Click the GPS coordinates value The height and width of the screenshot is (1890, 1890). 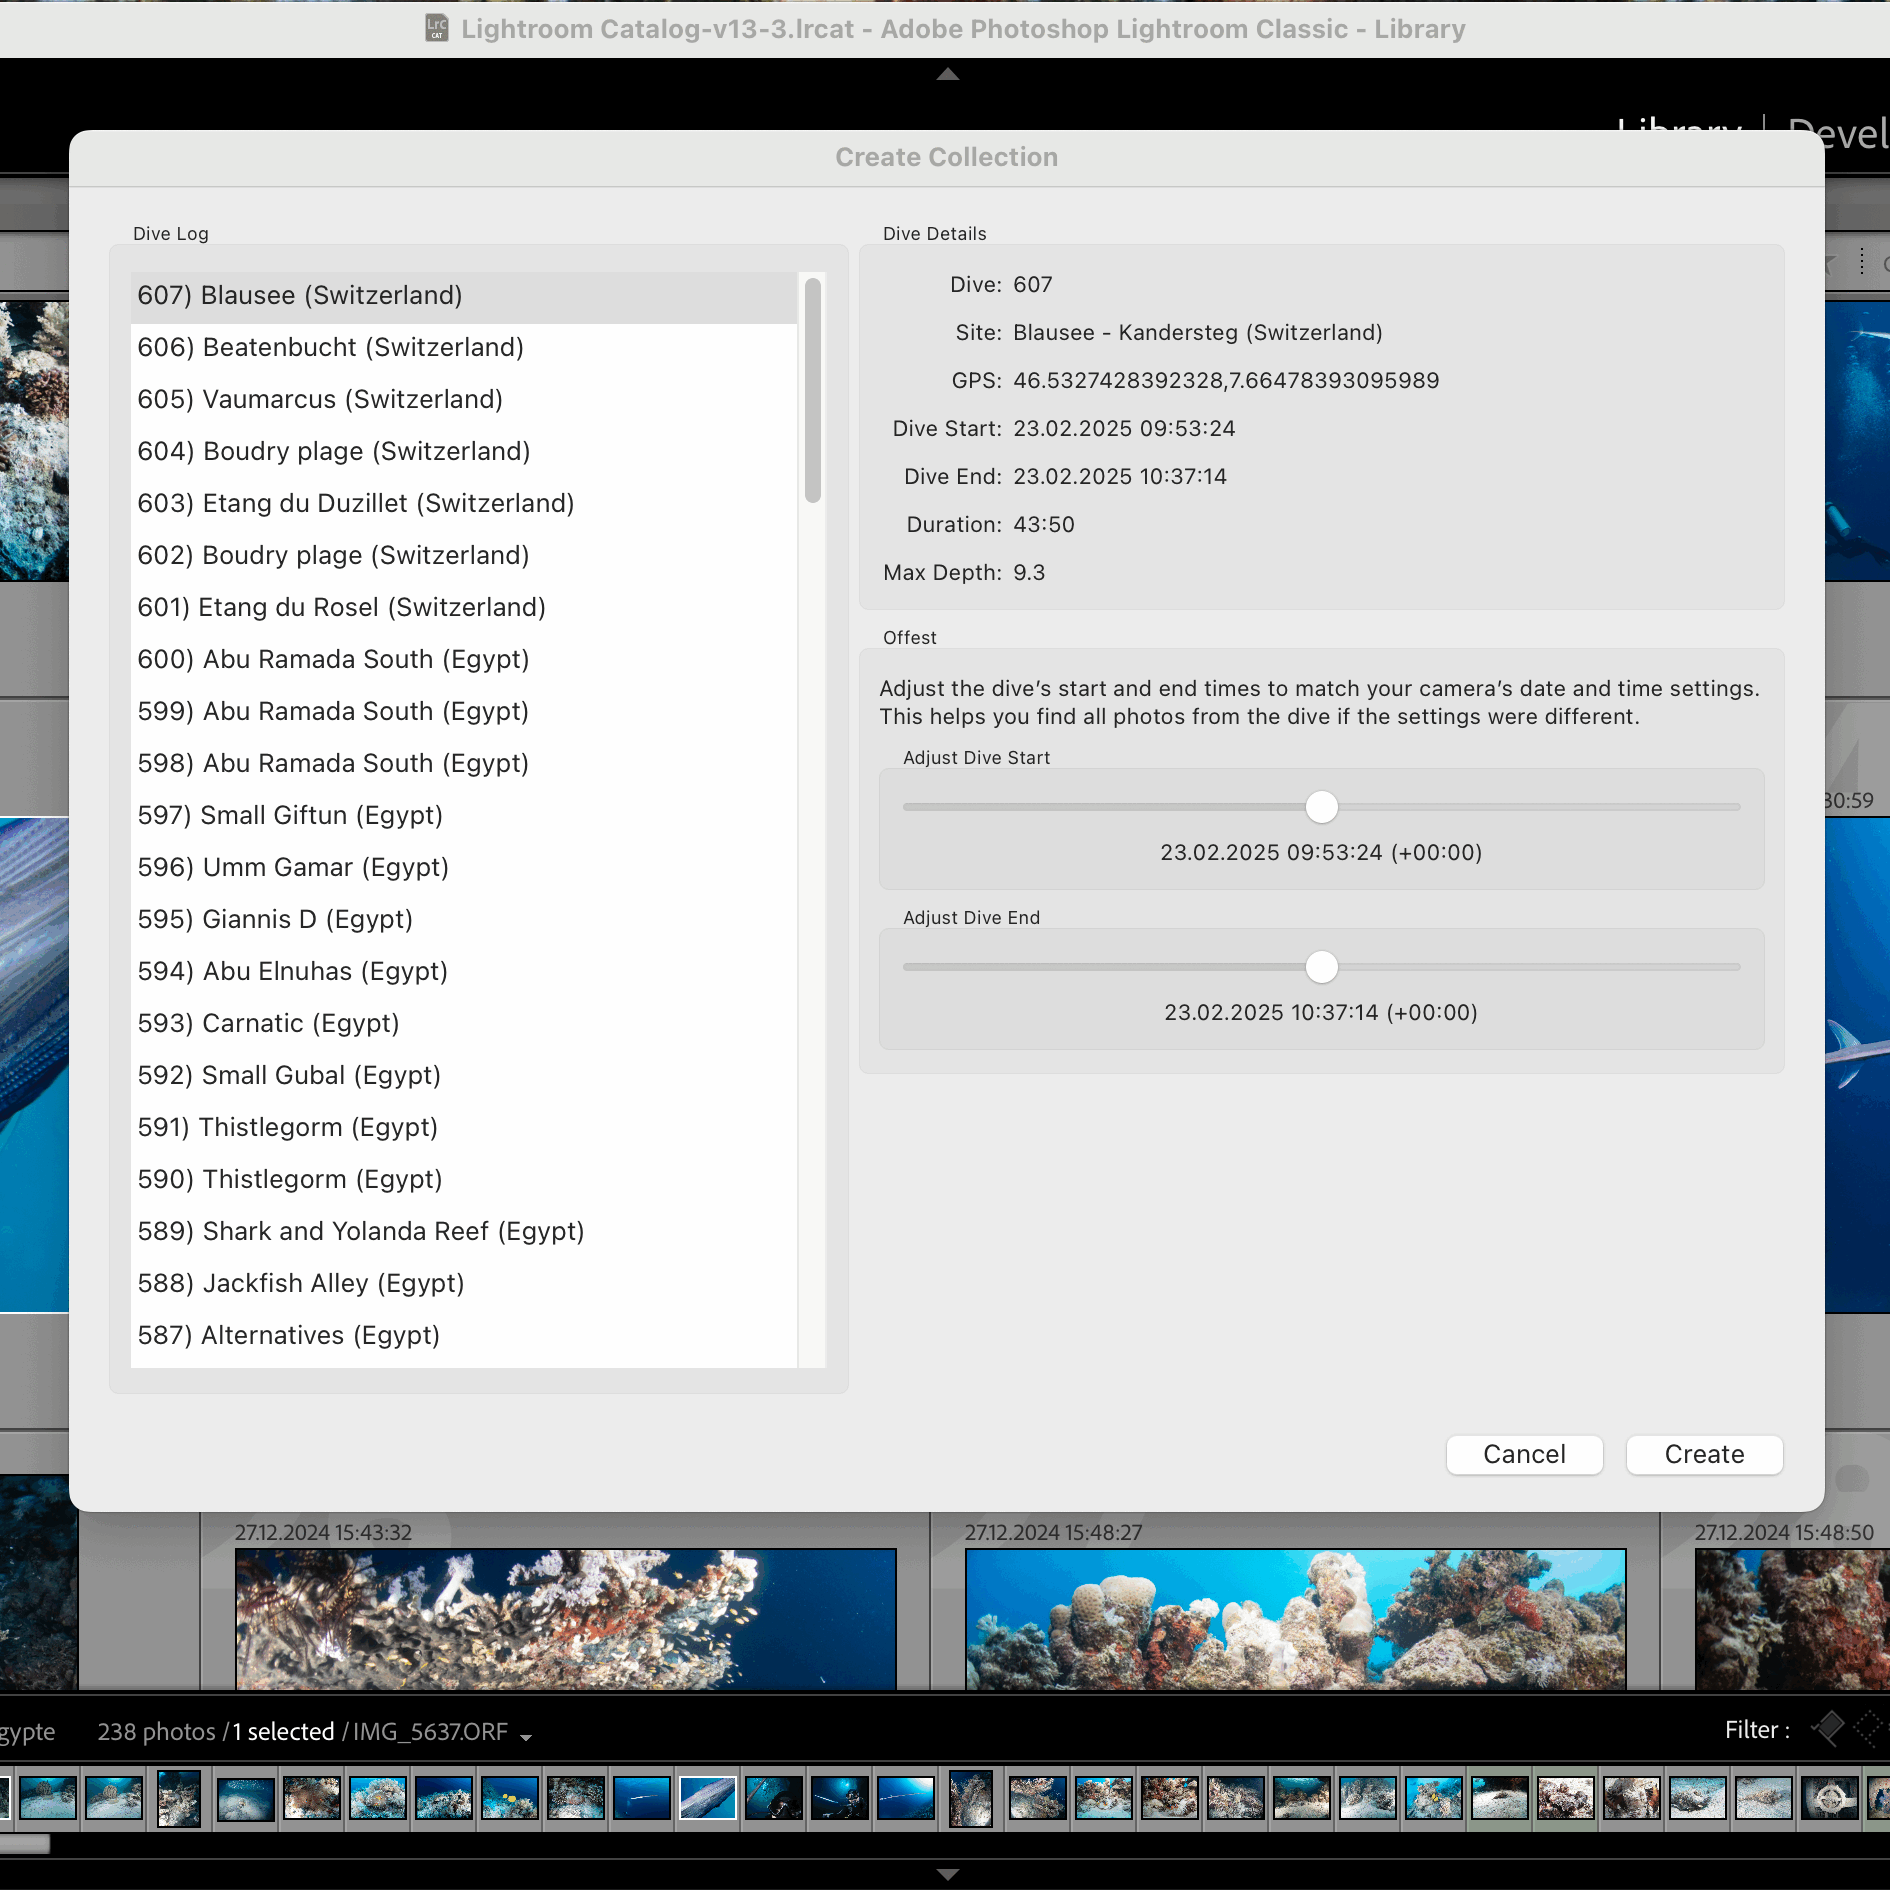click(x=1226, y=381)
